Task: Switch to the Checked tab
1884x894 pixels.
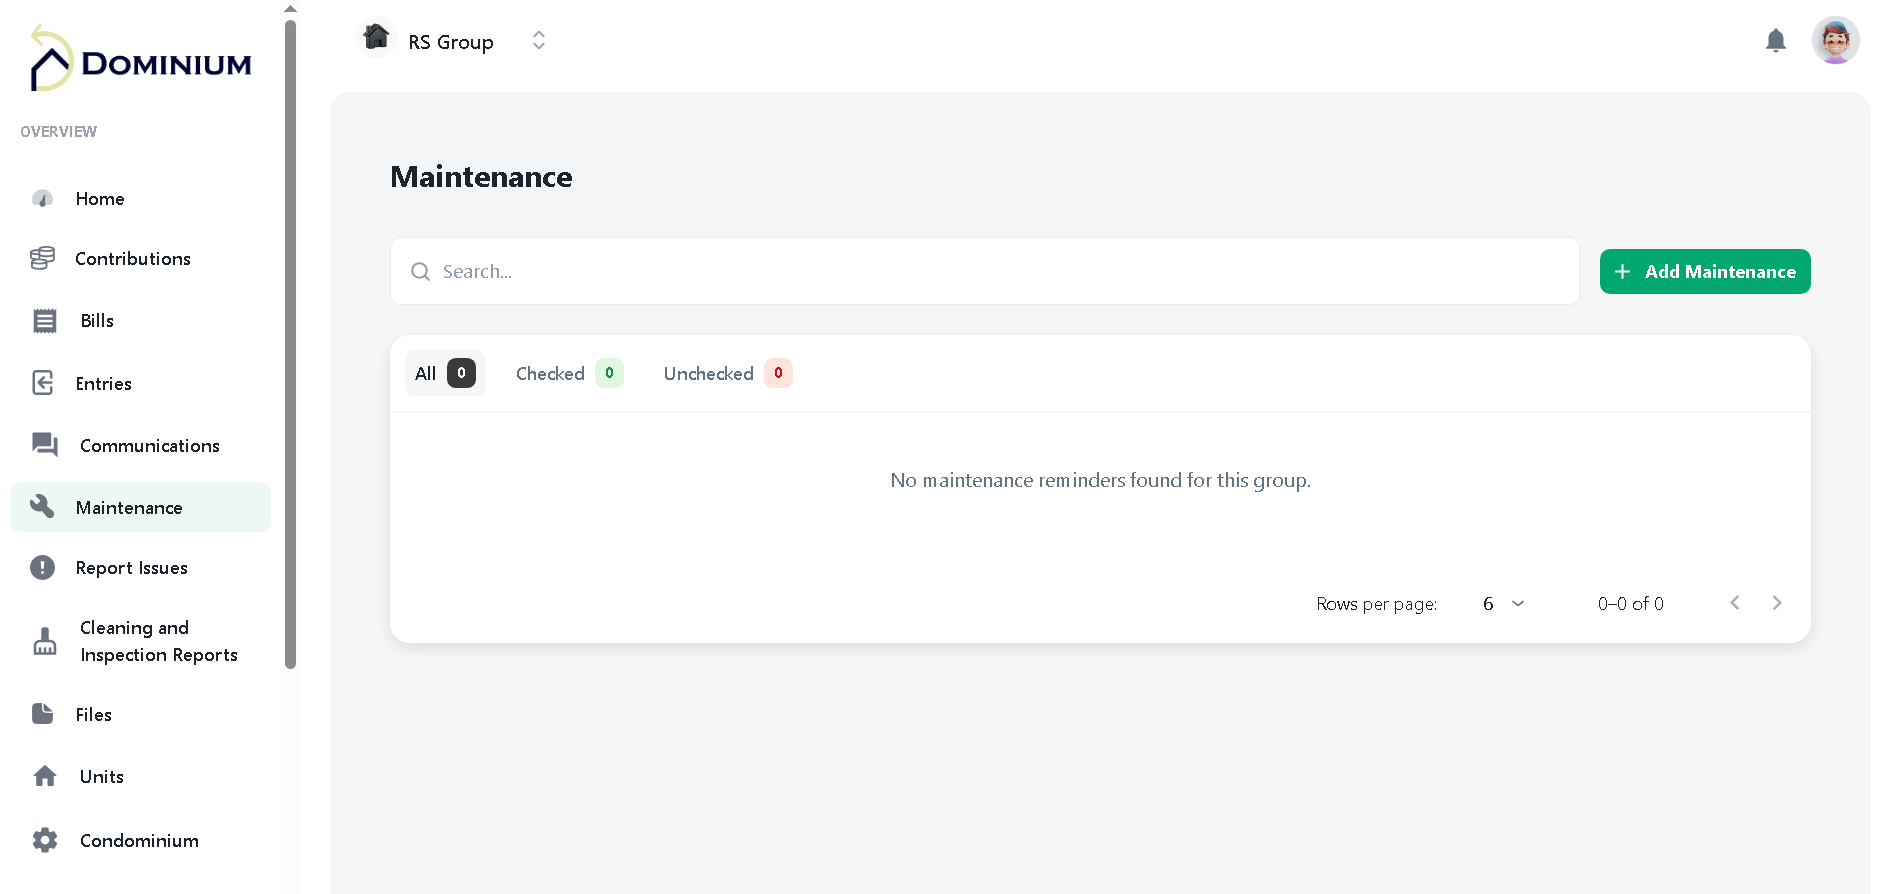Action: pyautogui.click(x=569, y=373)
